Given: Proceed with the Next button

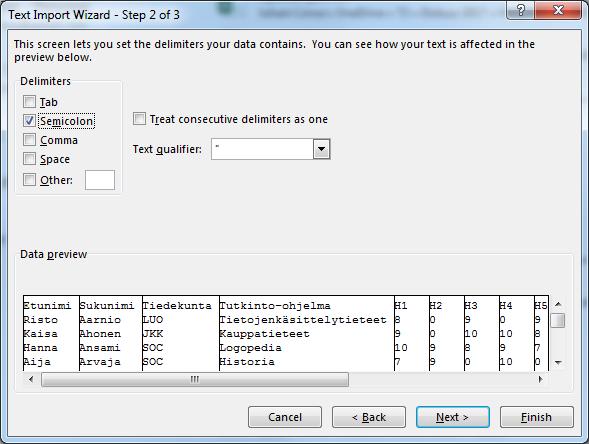Looking at the screenshot, I should pos(453,417).
